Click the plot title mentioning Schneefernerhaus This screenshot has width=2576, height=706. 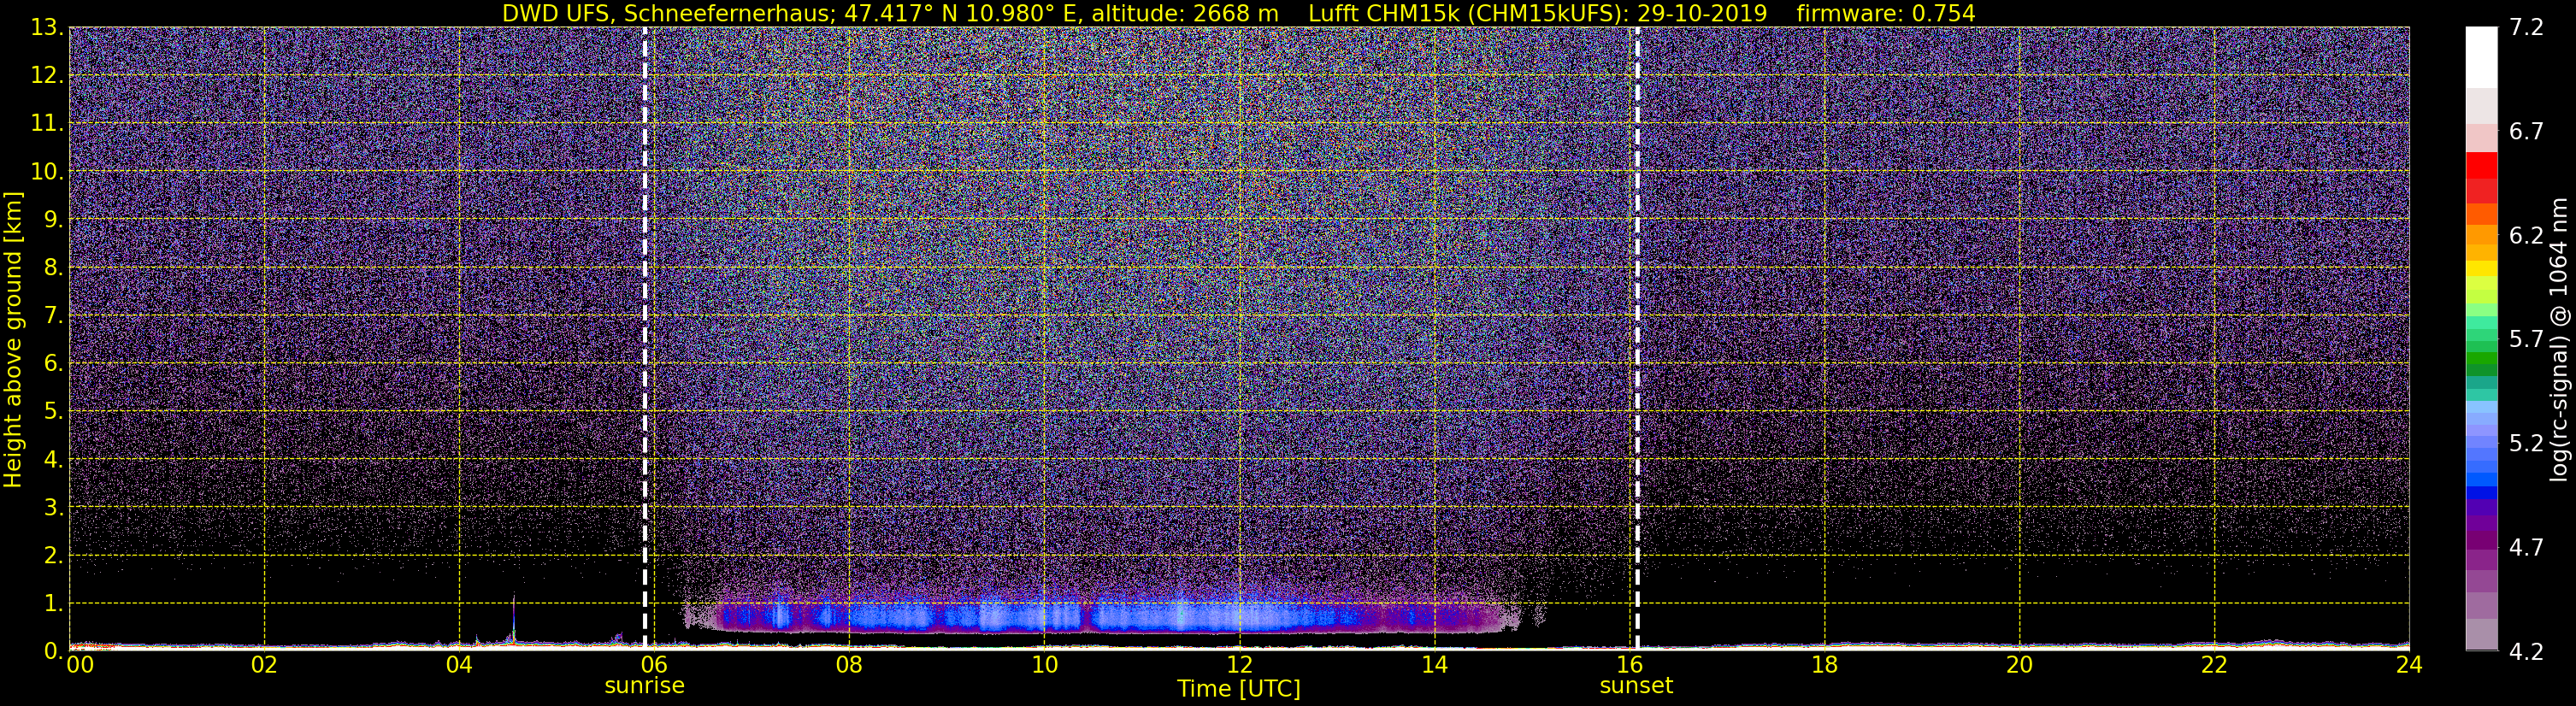click(1238, 13)
